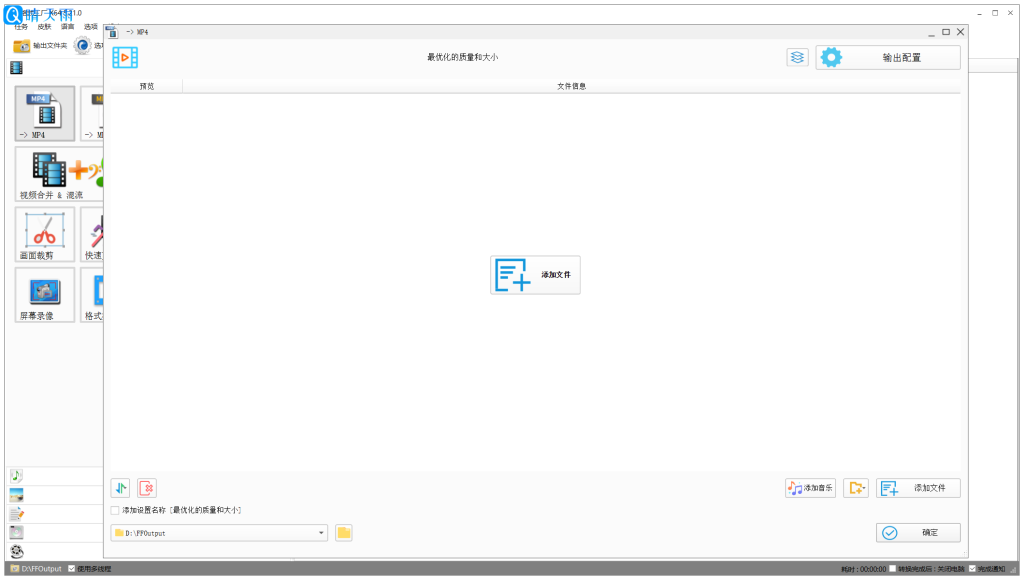Click the 输出配置 output settings button
This screenshot has width=1024, height=580.
888,58
